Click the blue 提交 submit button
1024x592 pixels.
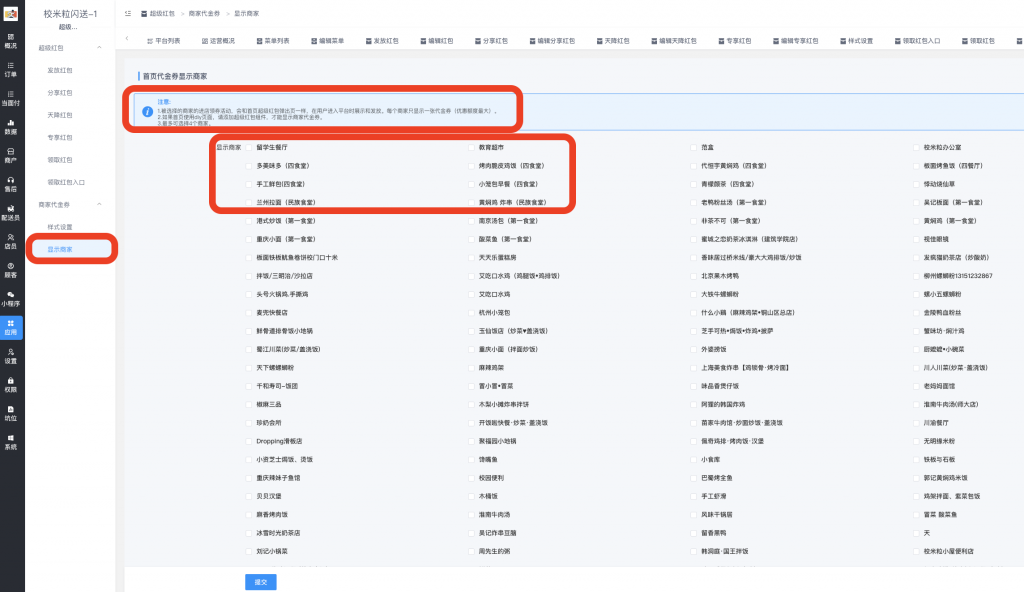pos(261,581)
